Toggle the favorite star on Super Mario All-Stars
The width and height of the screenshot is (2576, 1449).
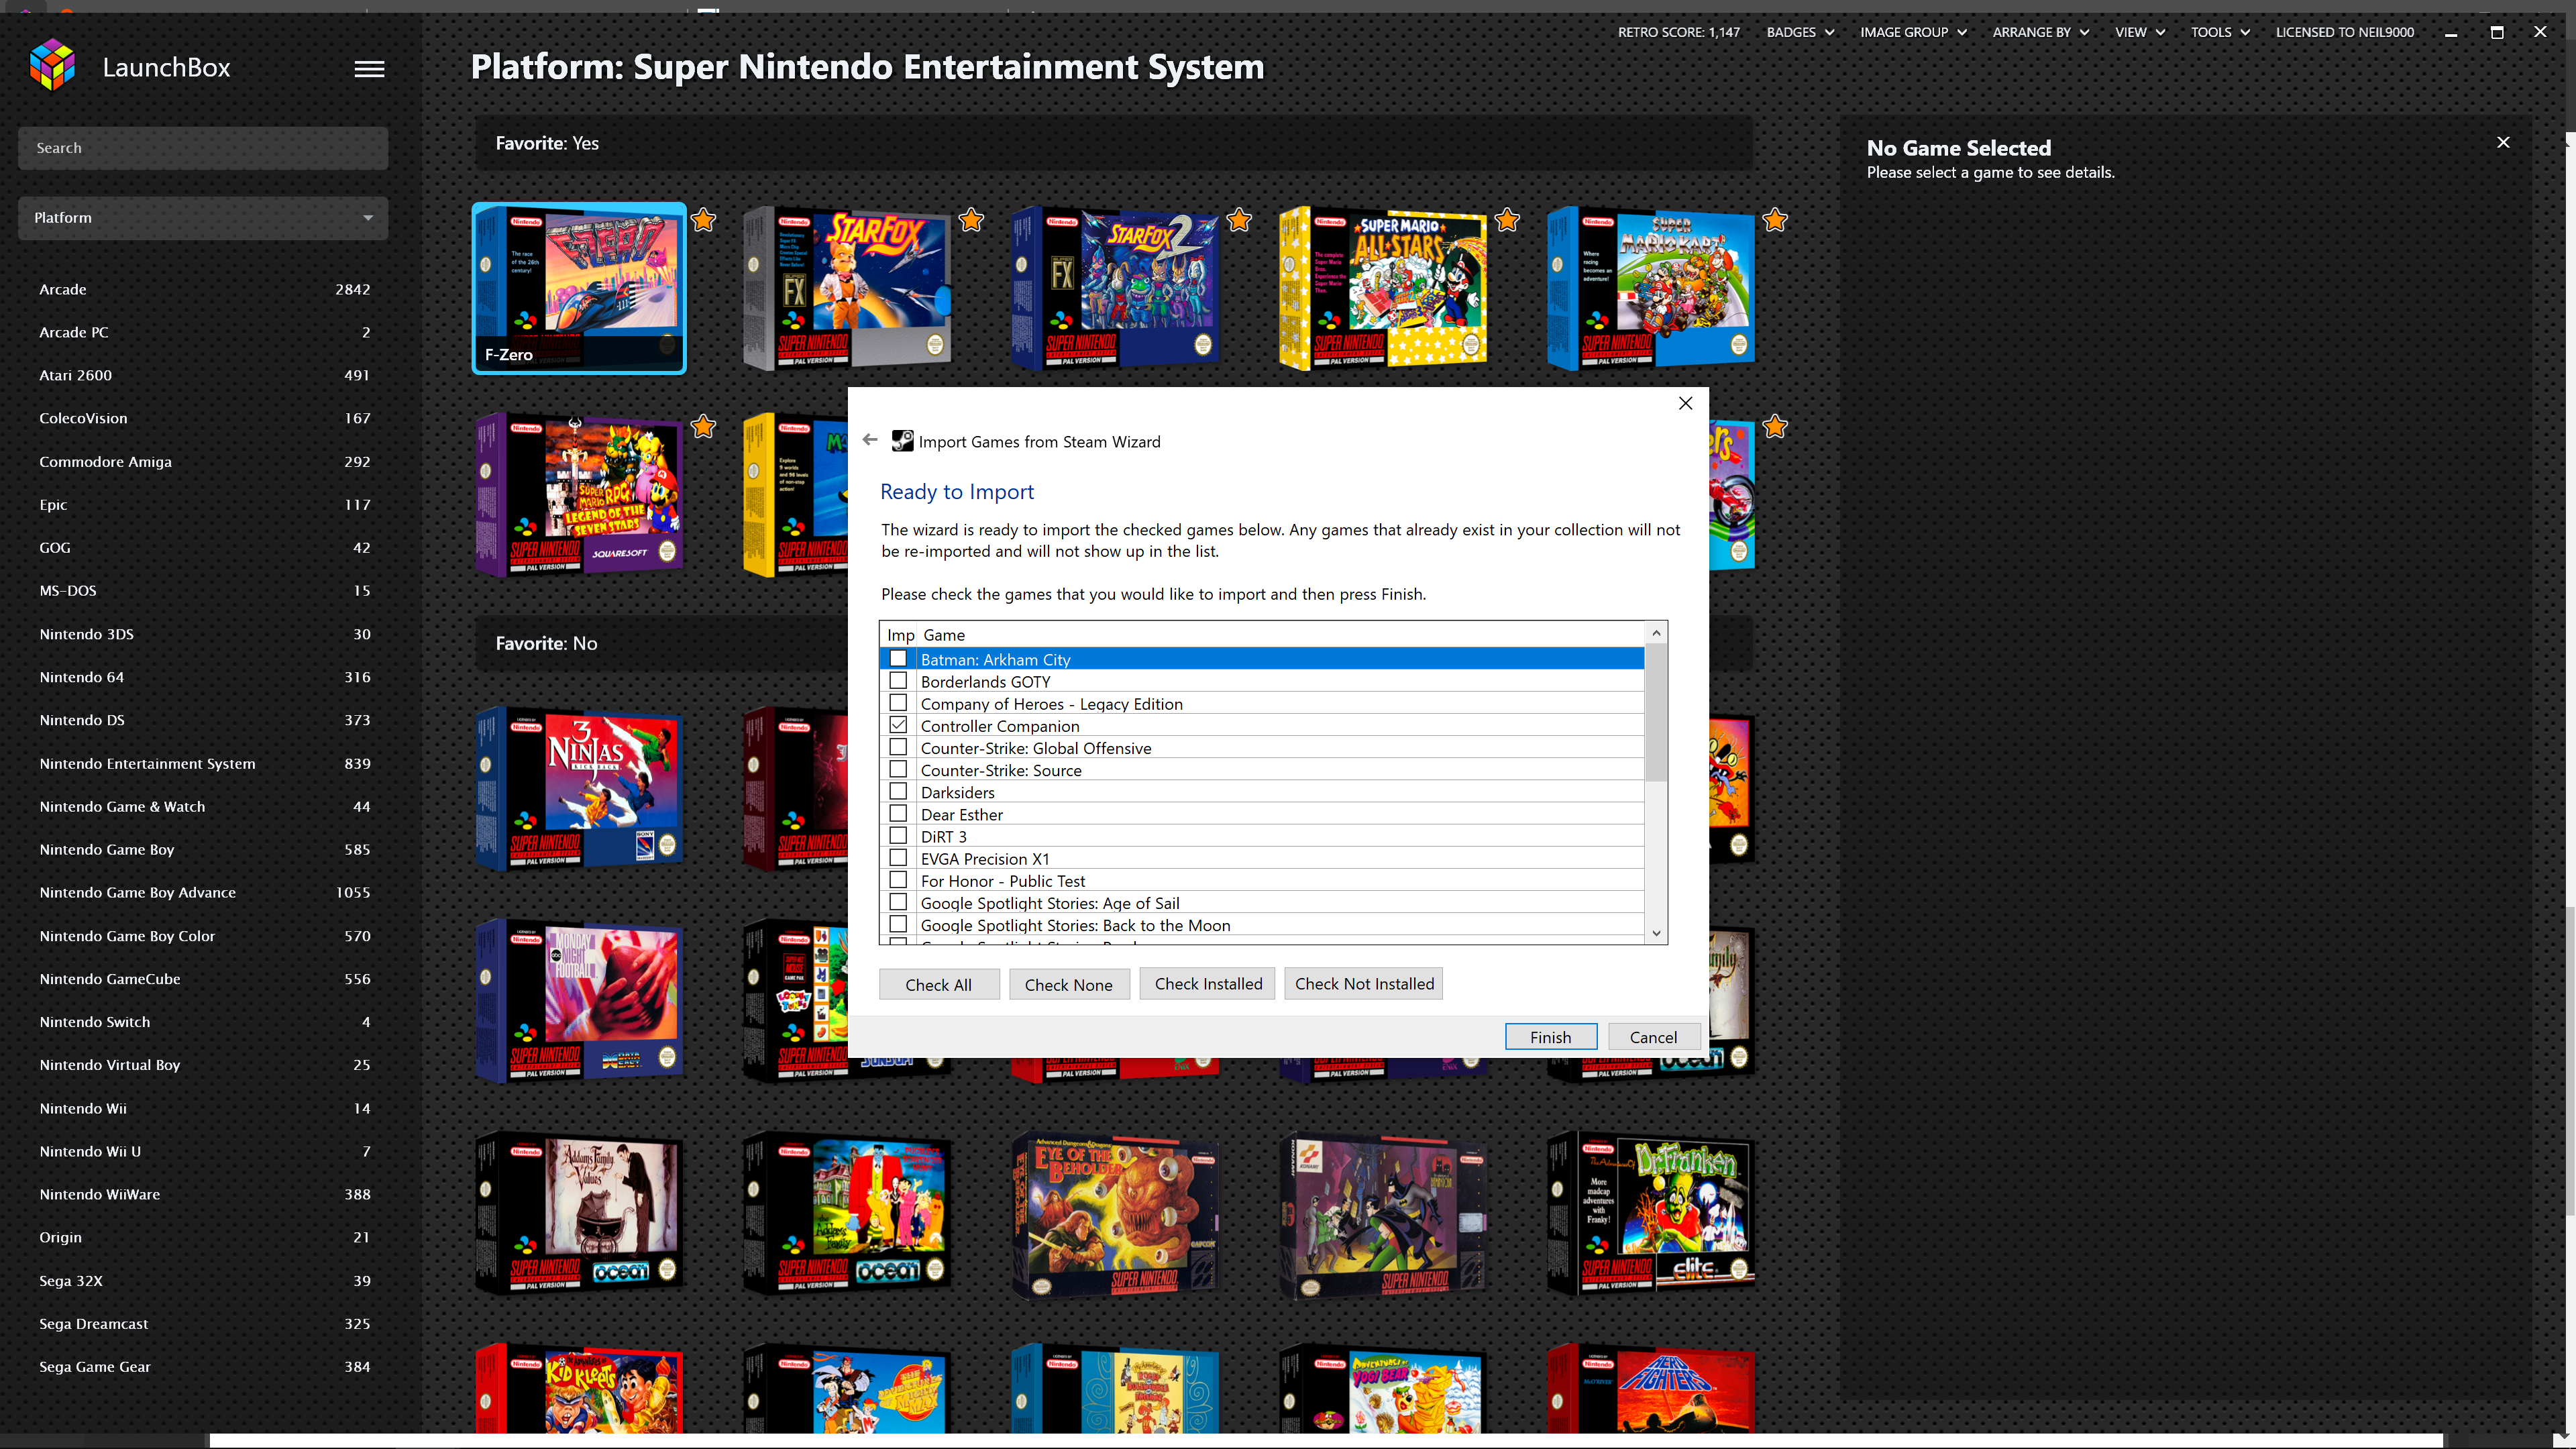tap(1508, 220)
